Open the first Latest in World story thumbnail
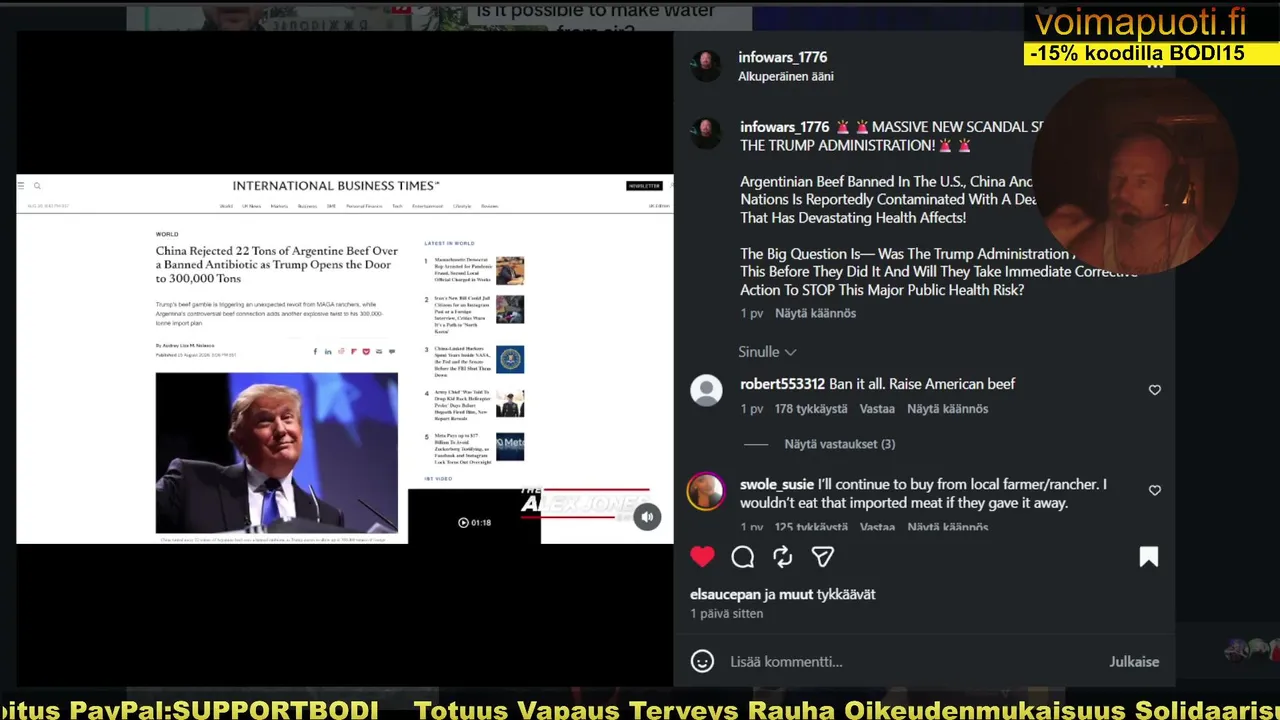 [510, 271]
